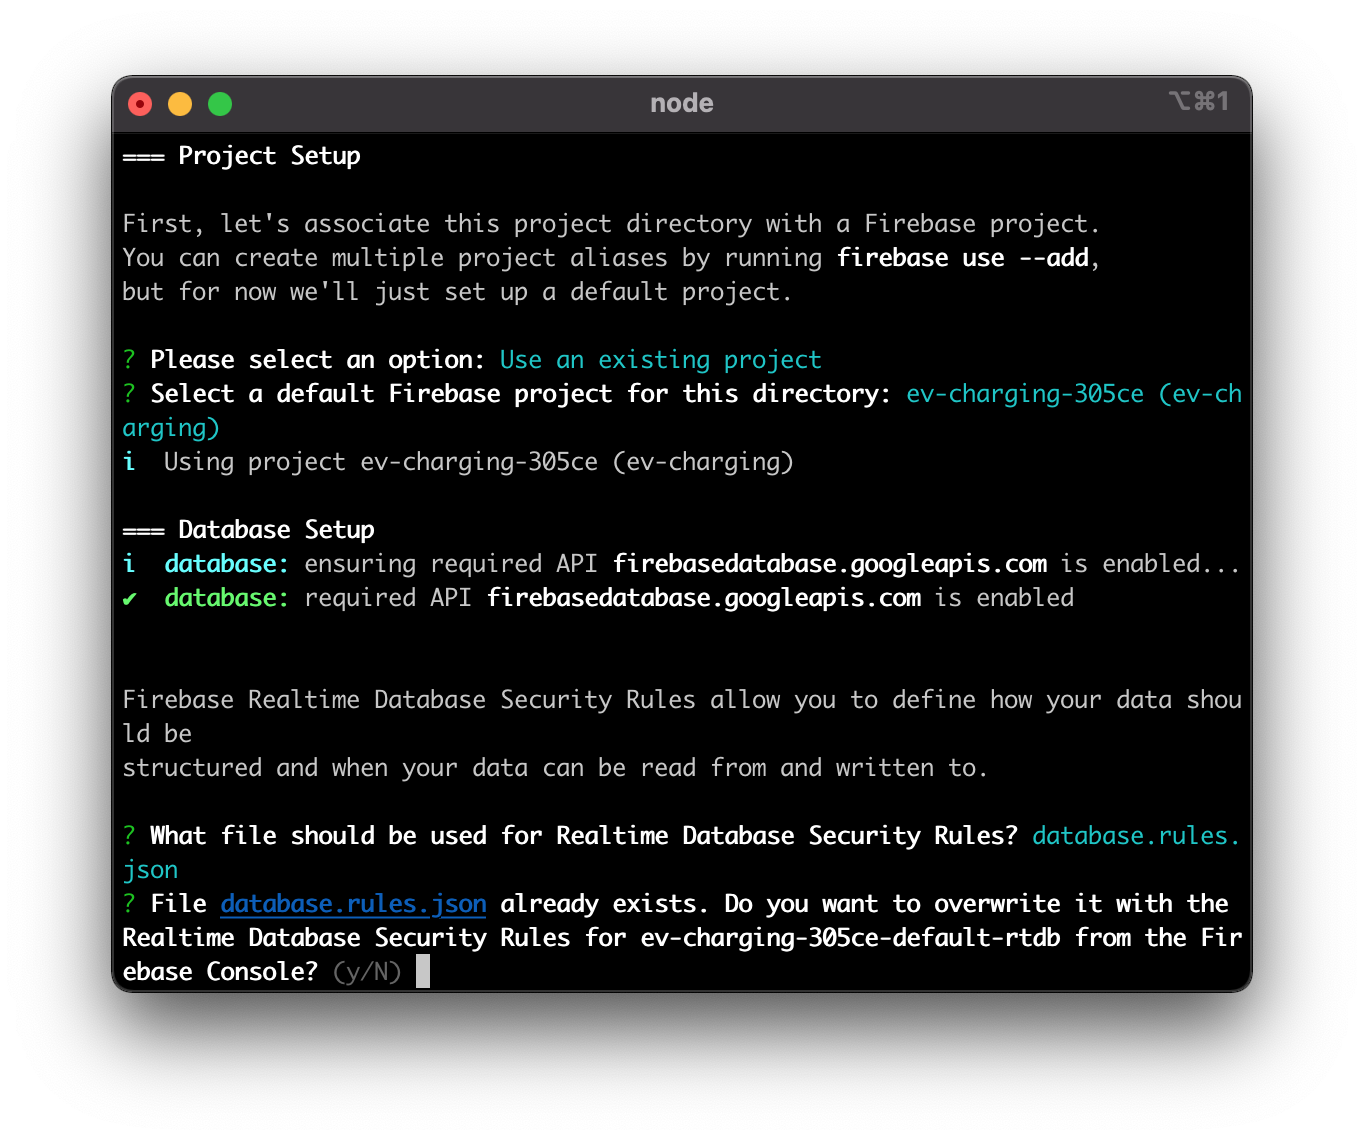Click the ⌥⌘1 shortcut indicator
This screenshot has width=1364, height=1140.
pyautogui.click(x=1198, y=101)
